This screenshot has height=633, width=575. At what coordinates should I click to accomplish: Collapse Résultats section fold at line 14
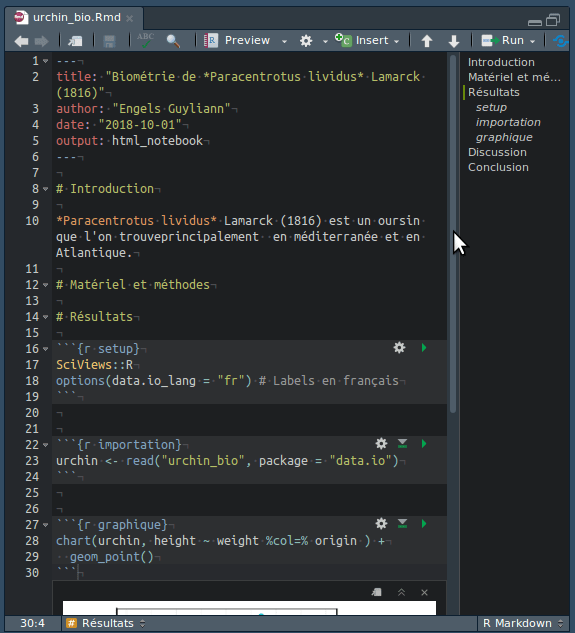46,317
